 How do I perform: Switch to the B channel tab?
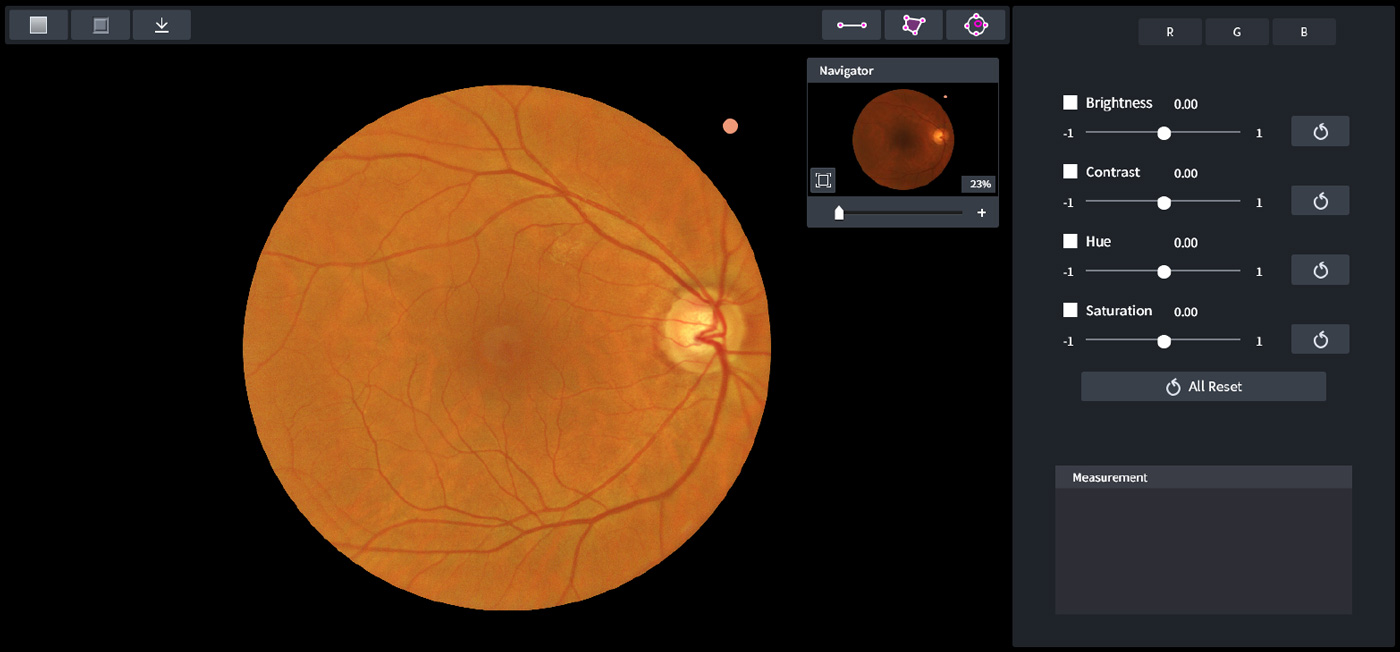click(1304, 32)
